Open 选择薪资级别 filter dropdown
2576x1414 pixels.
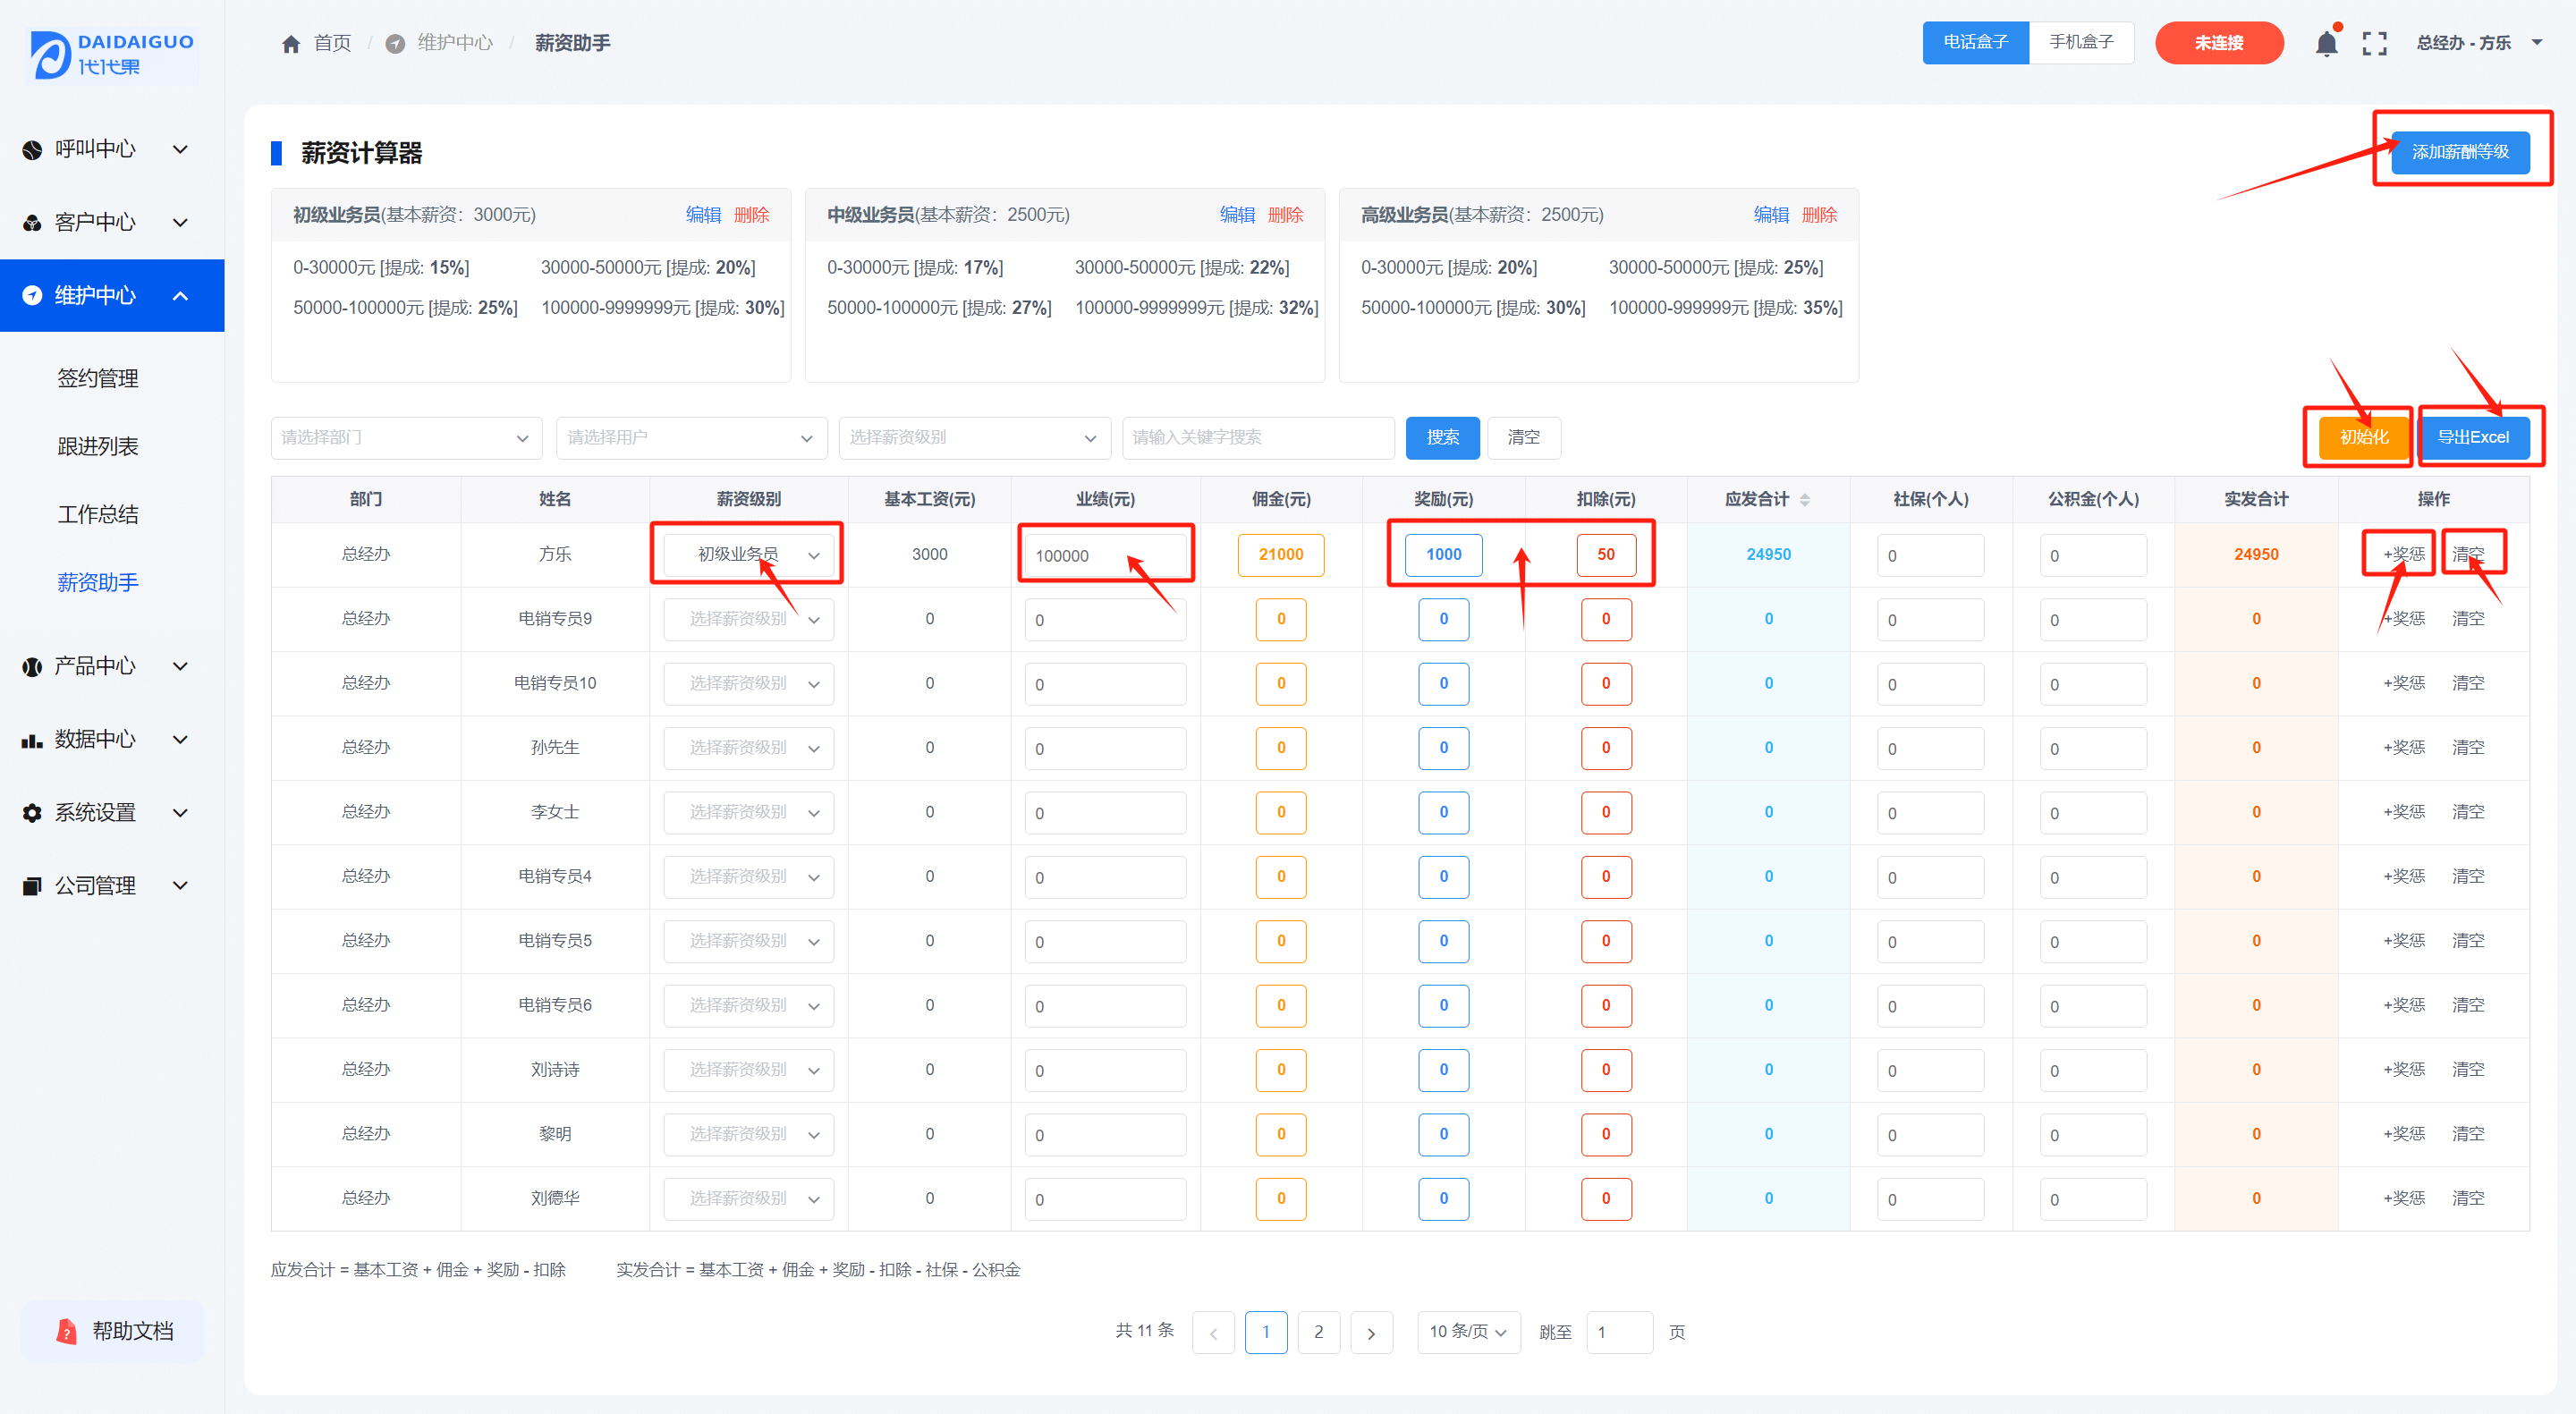(x=975, y=438)
